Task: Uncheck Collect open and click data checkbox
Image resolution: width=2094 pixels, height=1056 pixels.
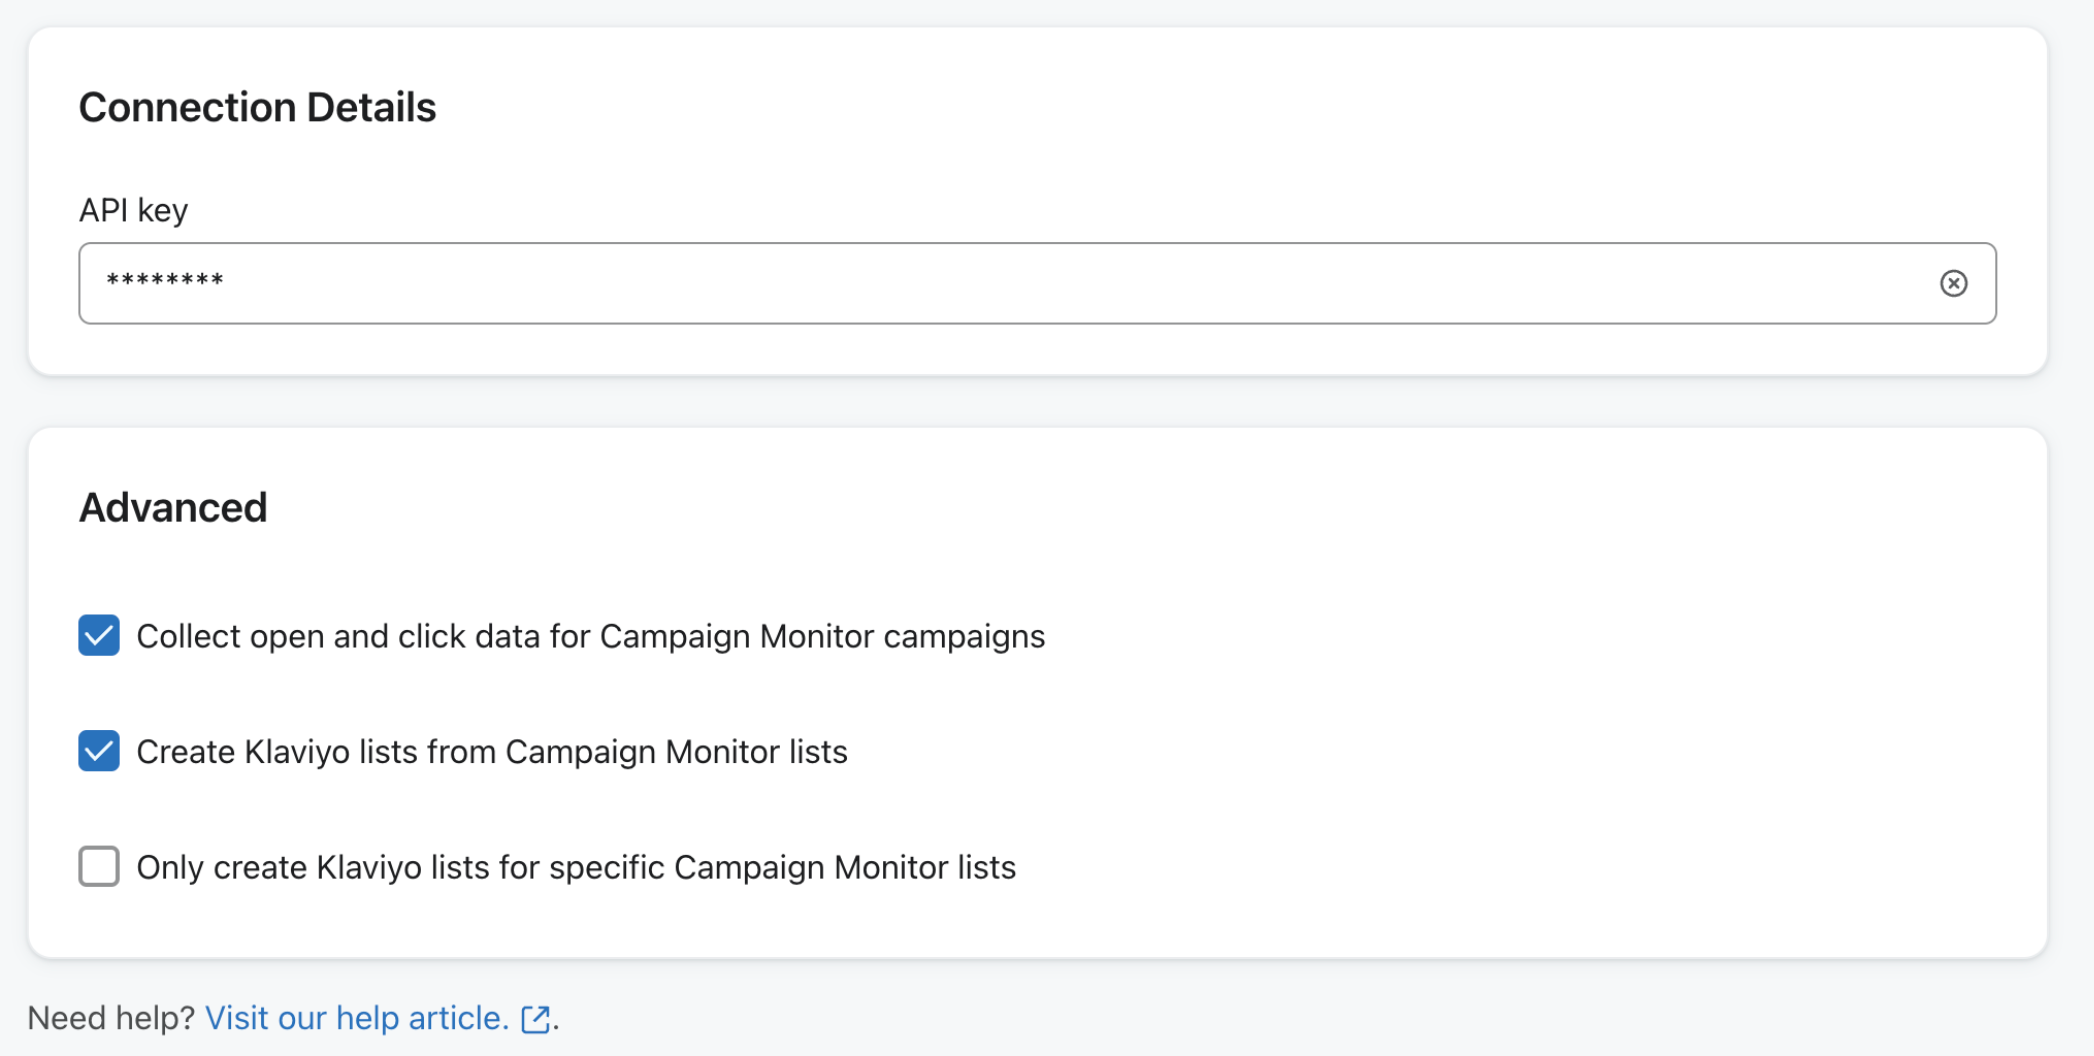Action: coord(99,636)
